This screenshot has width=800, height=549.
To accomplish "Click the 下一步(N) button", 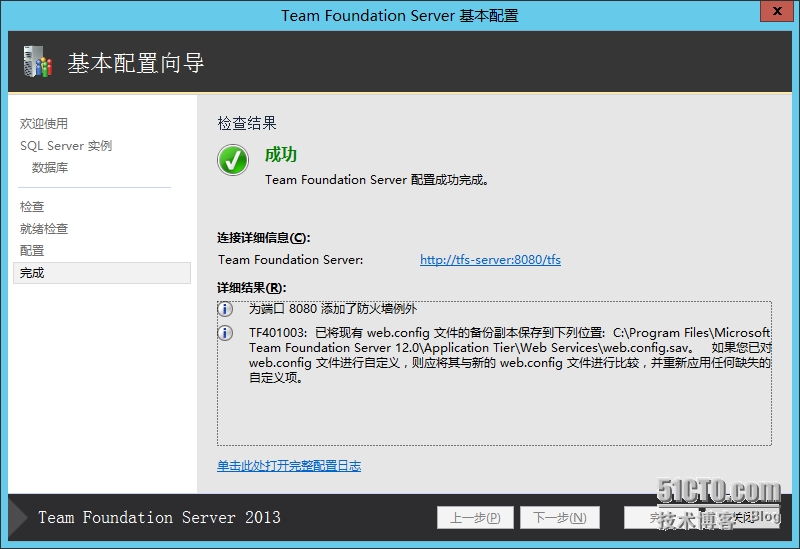I will pyautogui.click(x=560, y=518).
